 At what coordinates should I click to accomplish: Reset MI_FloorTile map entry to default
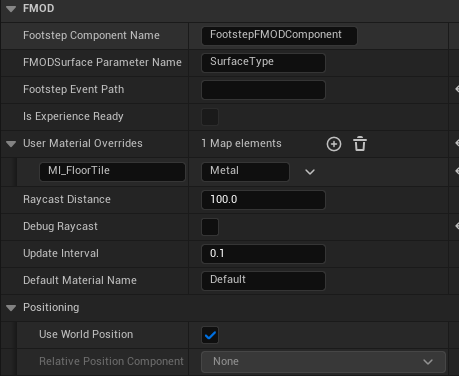pyautogui.click(x=457, y=171)
